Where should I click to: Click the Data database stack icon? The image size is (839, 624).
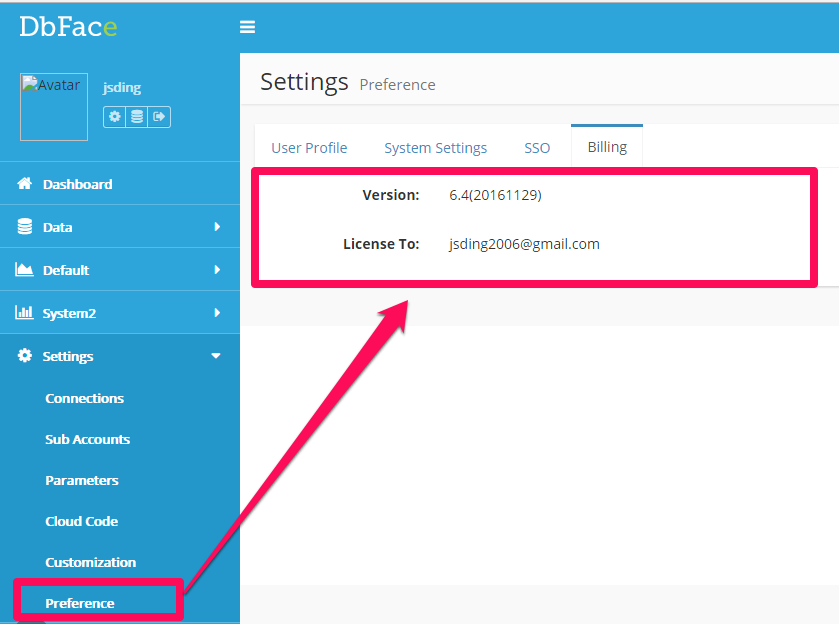coord(25,226)
